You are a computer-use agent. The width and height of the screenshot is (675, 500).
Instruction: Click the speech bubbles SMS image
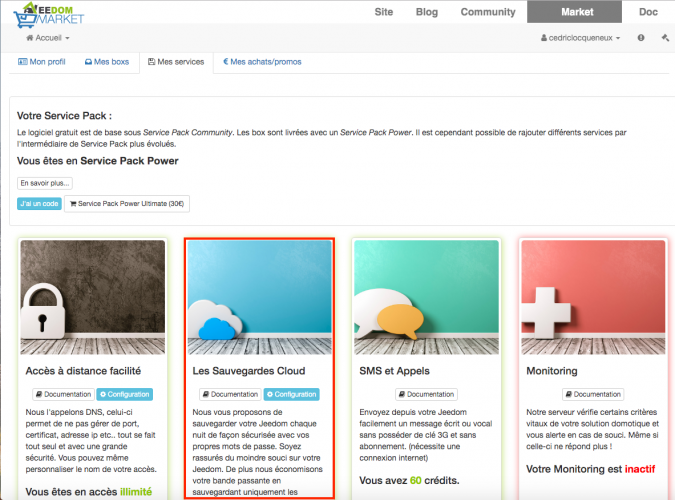tap(426, 297)
